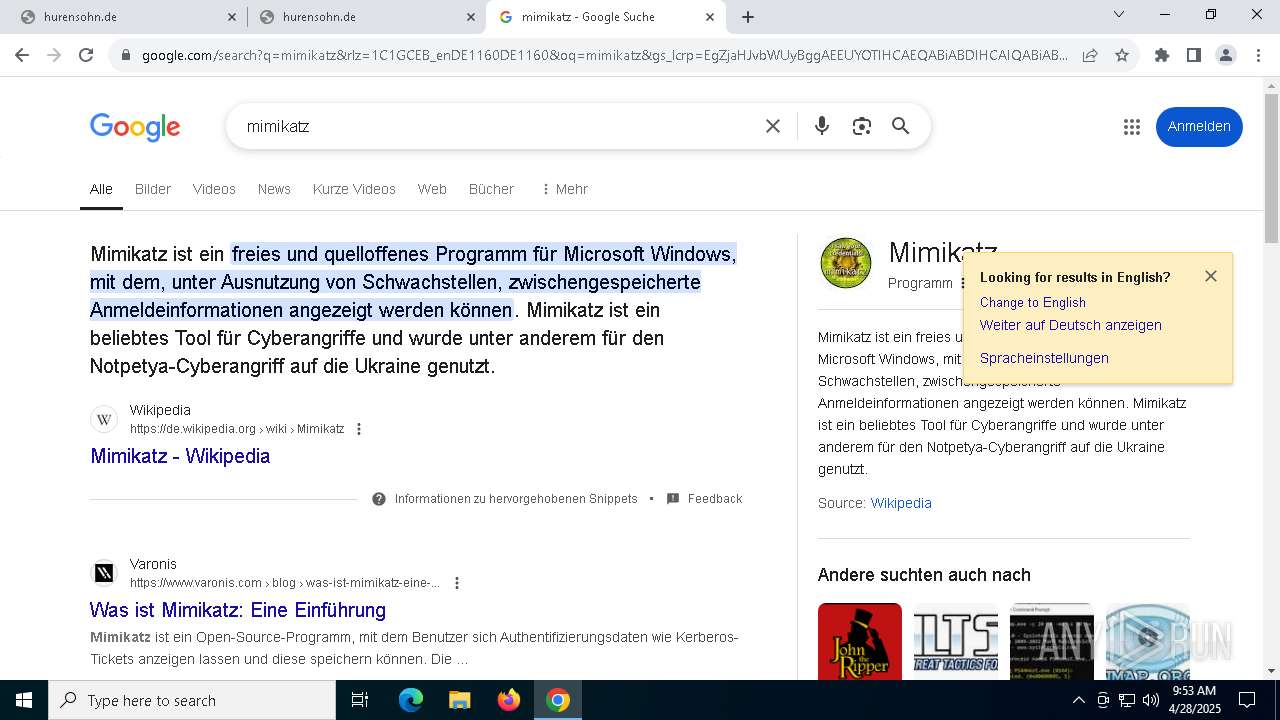Click Windows taskbar search box
Viewport: 1280px width, 720px height.
(x=192, y=700)
